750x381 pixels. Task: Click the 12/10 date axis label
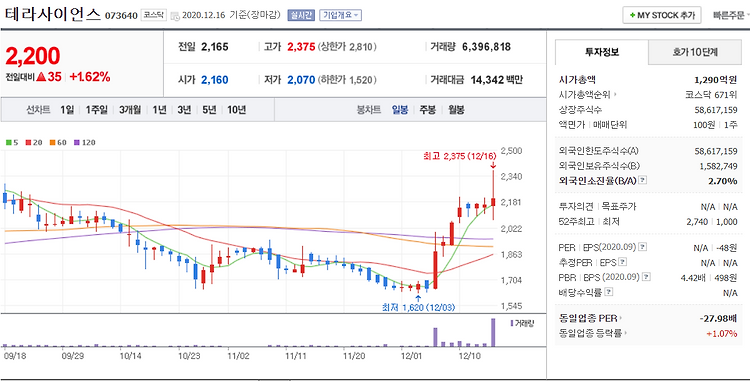[470, 356]
